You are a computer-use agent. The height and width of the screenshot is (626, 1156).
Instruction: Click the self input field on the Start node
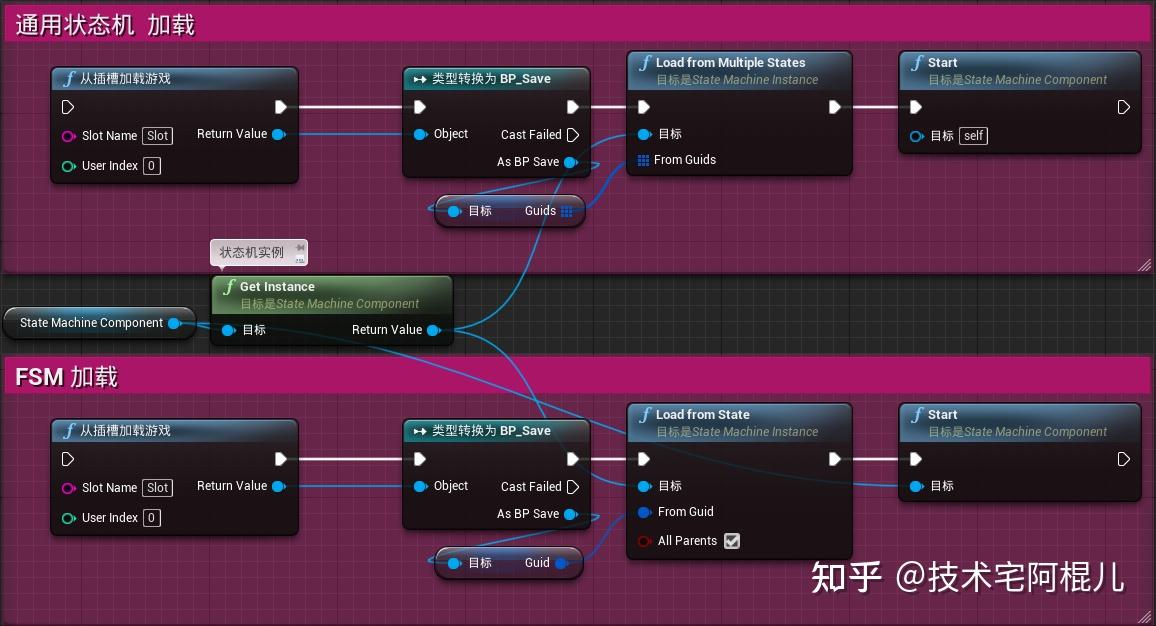coord(973,135)
